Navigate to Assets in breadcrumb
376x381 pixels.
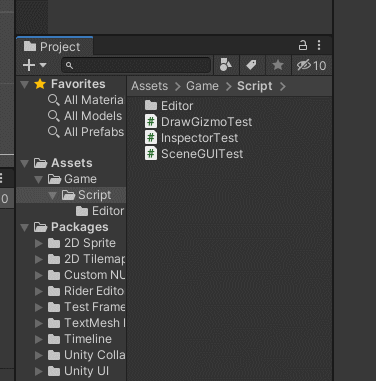tap(149, 86)
